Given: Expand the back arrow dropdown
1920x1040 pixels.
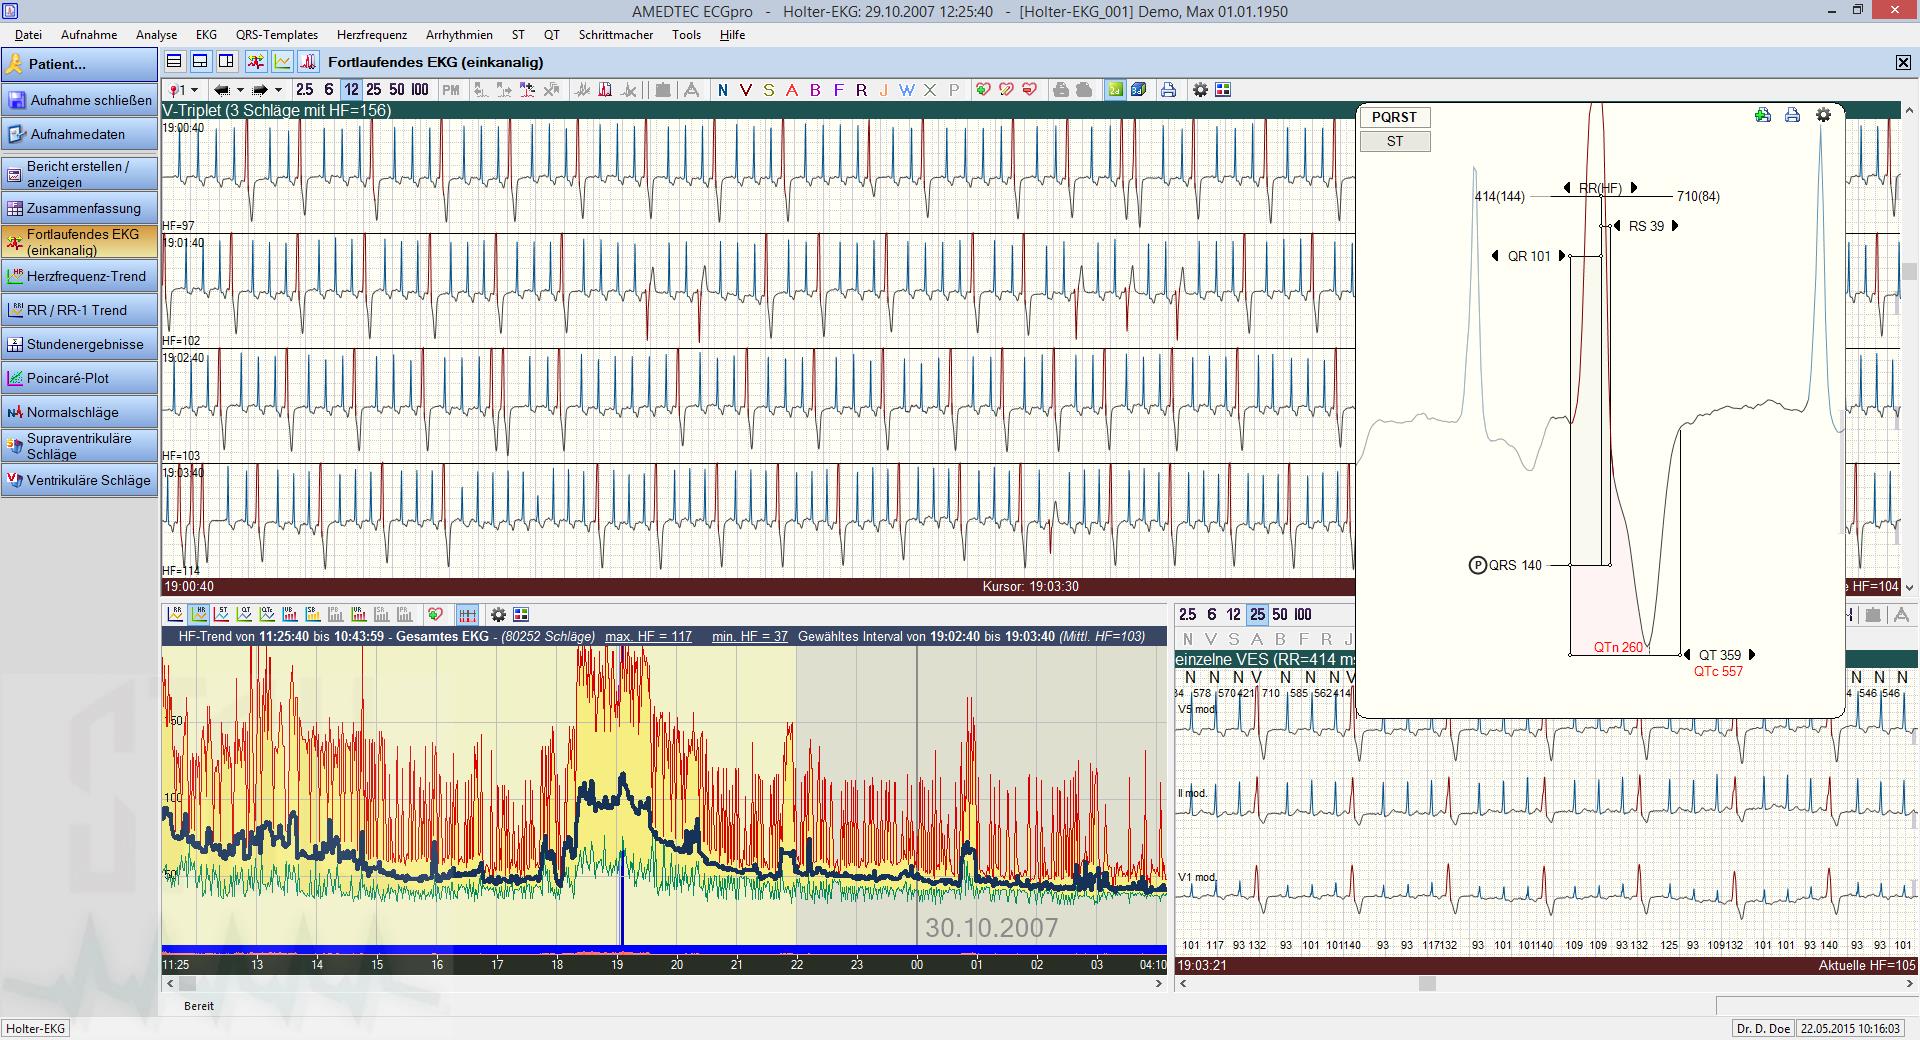Looking at the screenshot, I should [x=240, y=90].
